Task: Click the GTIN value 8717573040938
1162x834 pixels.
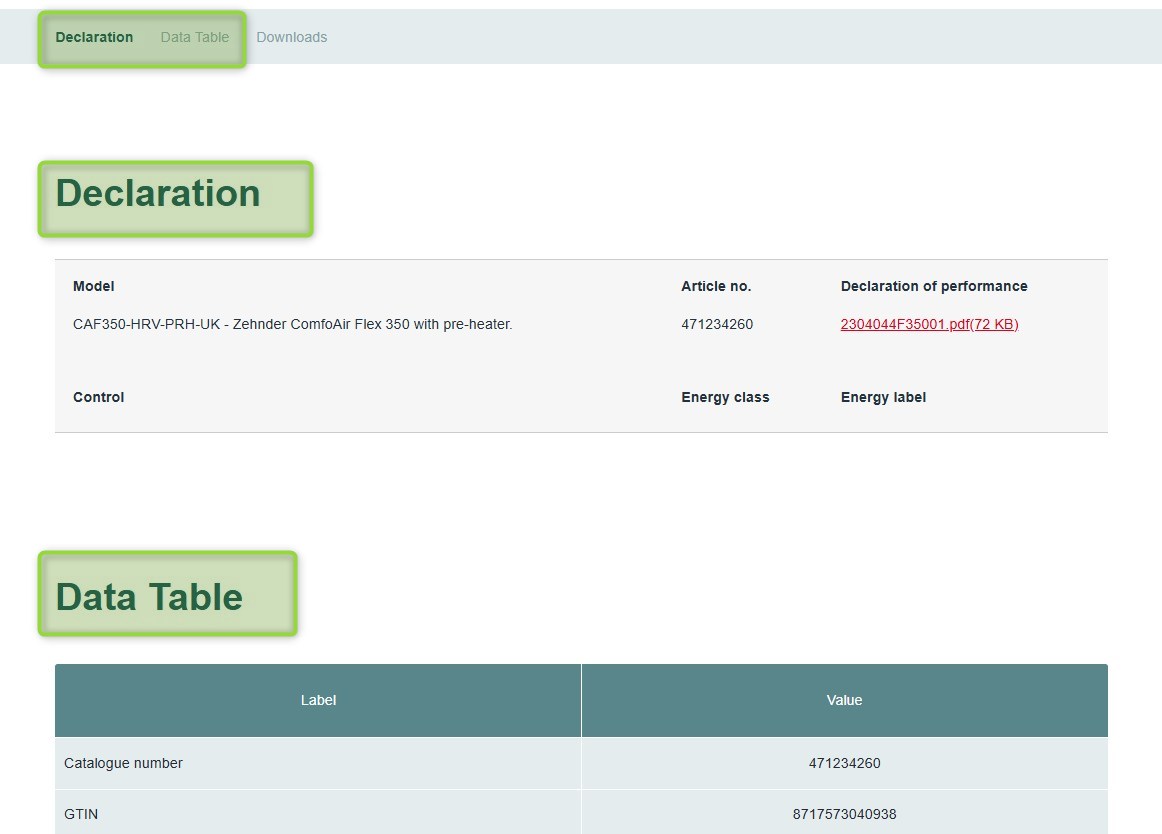Action: [844, 814]
